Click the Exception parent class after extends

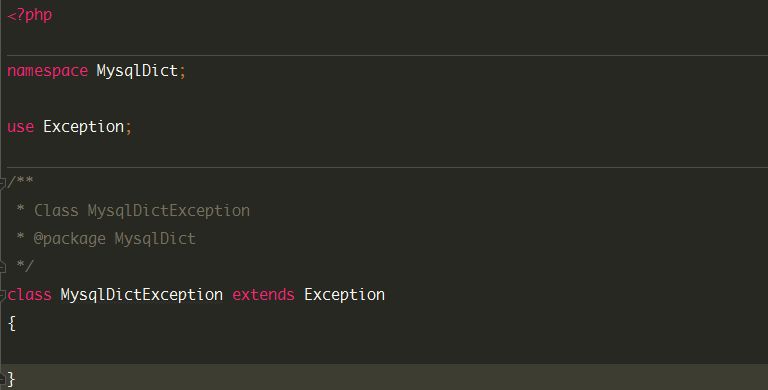(344, 295)
